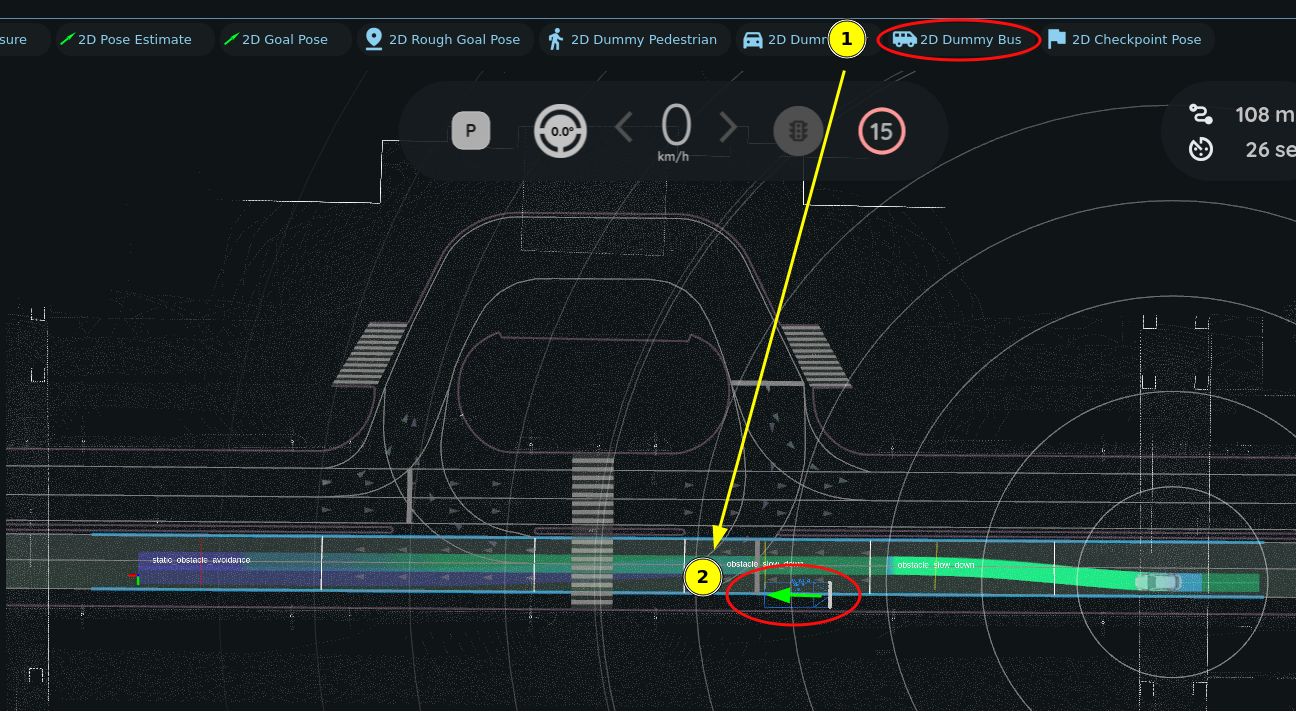Click the ego vehicle on the map

1157,581
